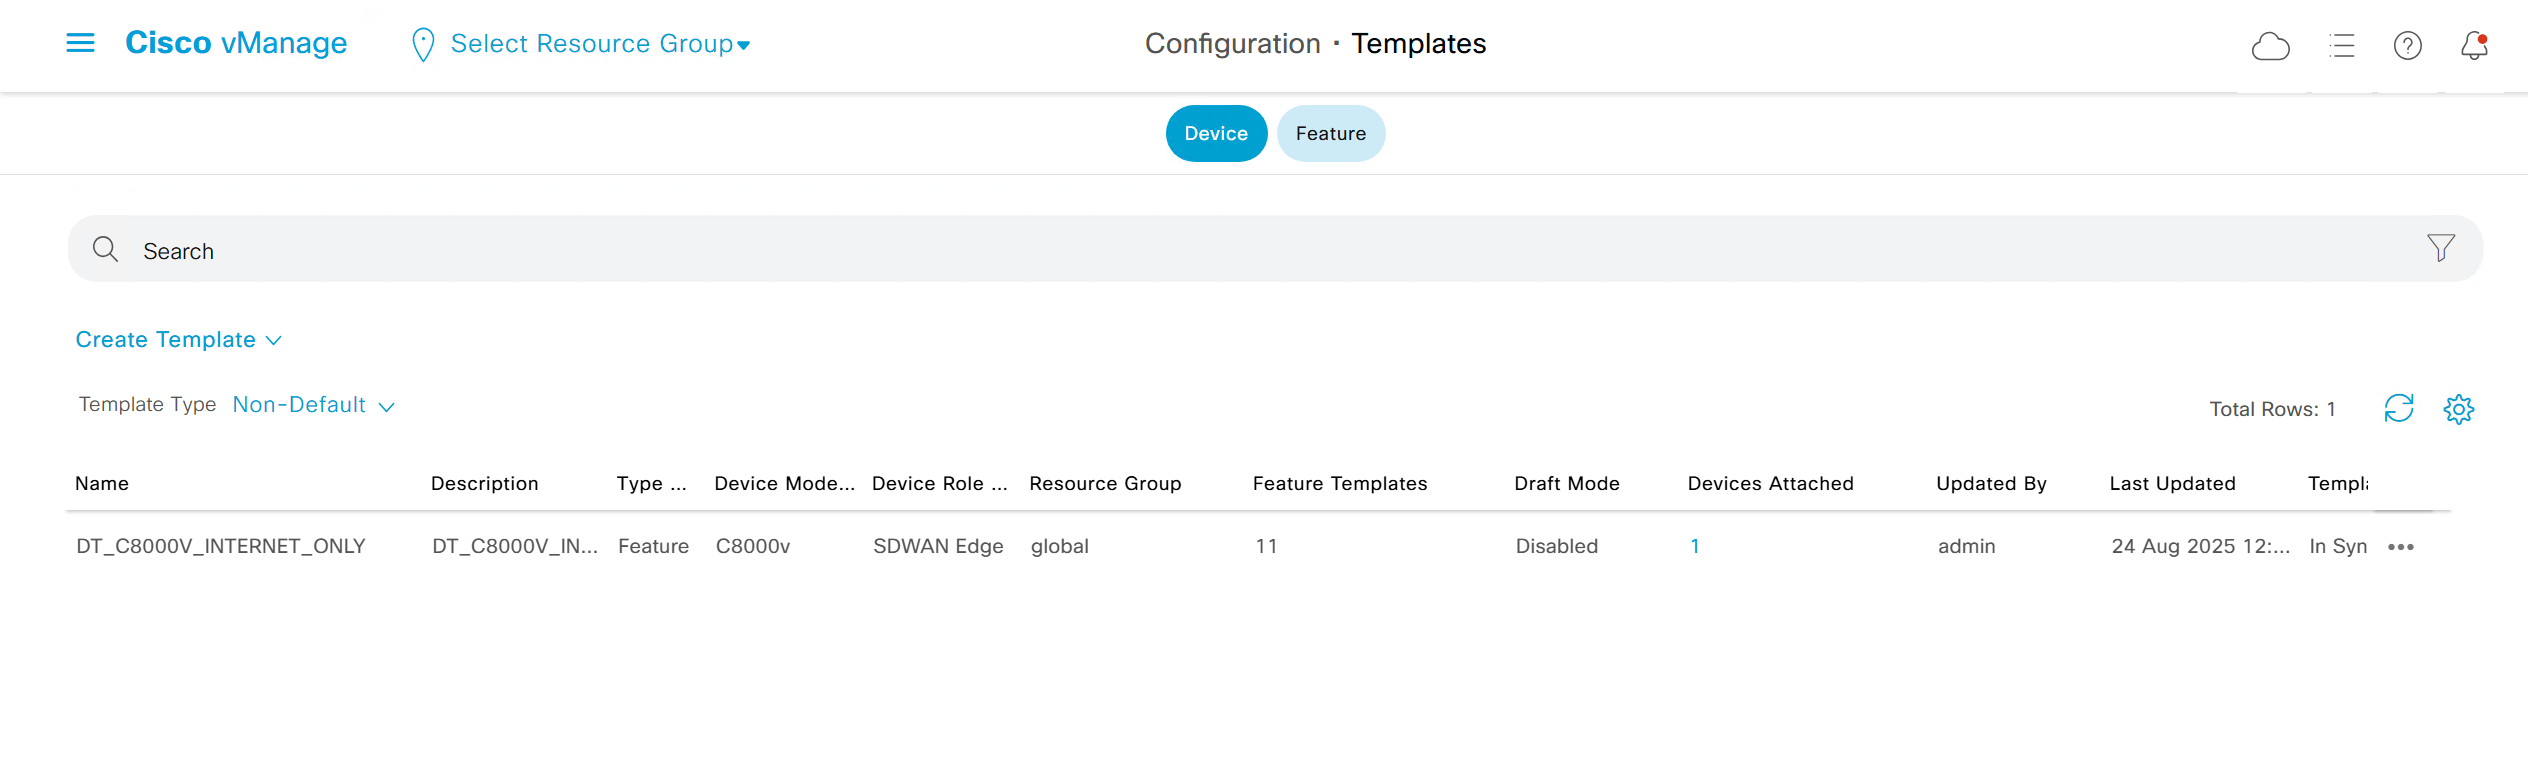
Task: Open table column settings gear
Action: (2458, 409)
